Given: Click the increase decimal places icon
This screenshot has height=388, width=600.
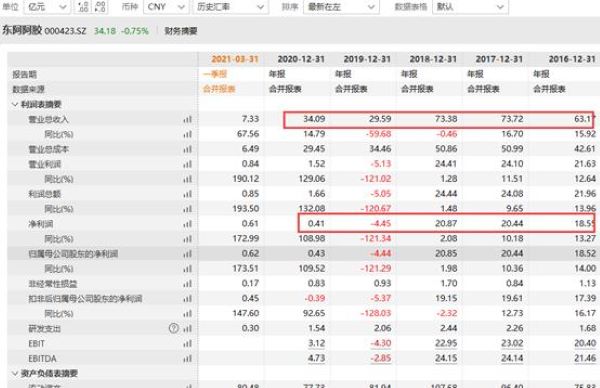Looking at the screenshot, I should pos(83,7).
